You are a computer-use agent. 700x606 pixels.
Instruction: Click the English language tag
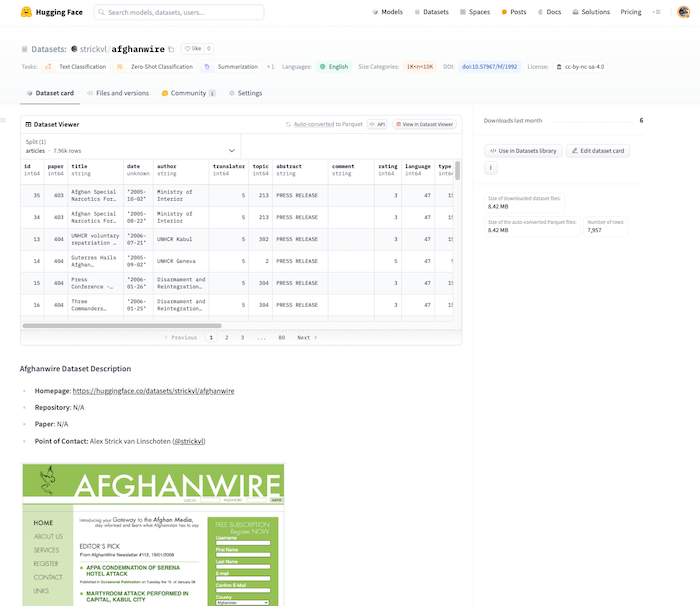point(334,67)
